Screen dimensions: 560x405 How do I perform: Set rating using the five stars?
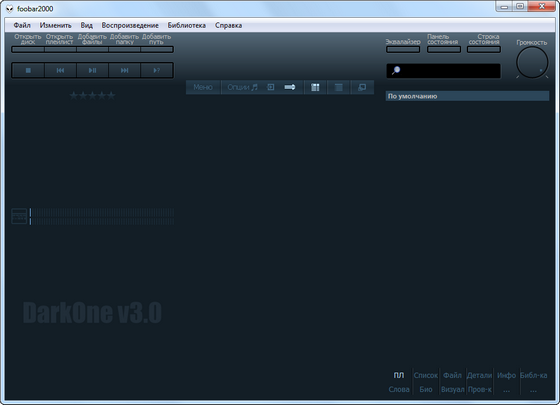click(x=92, y=96)
